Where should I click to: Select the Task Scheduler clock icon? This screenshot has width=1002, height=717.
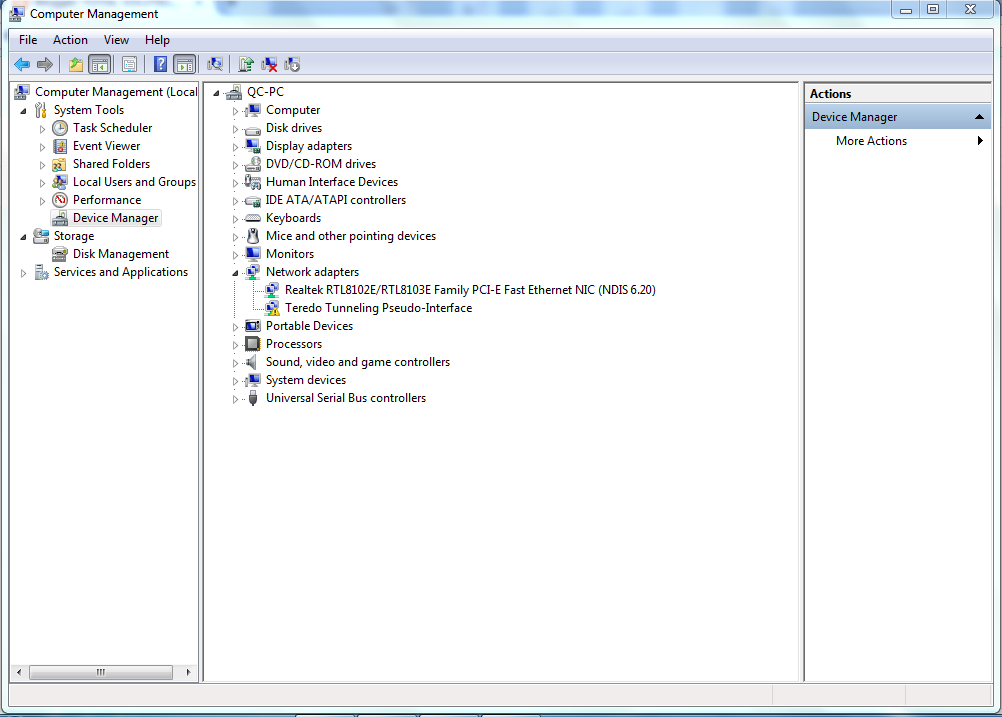point(60,128)
